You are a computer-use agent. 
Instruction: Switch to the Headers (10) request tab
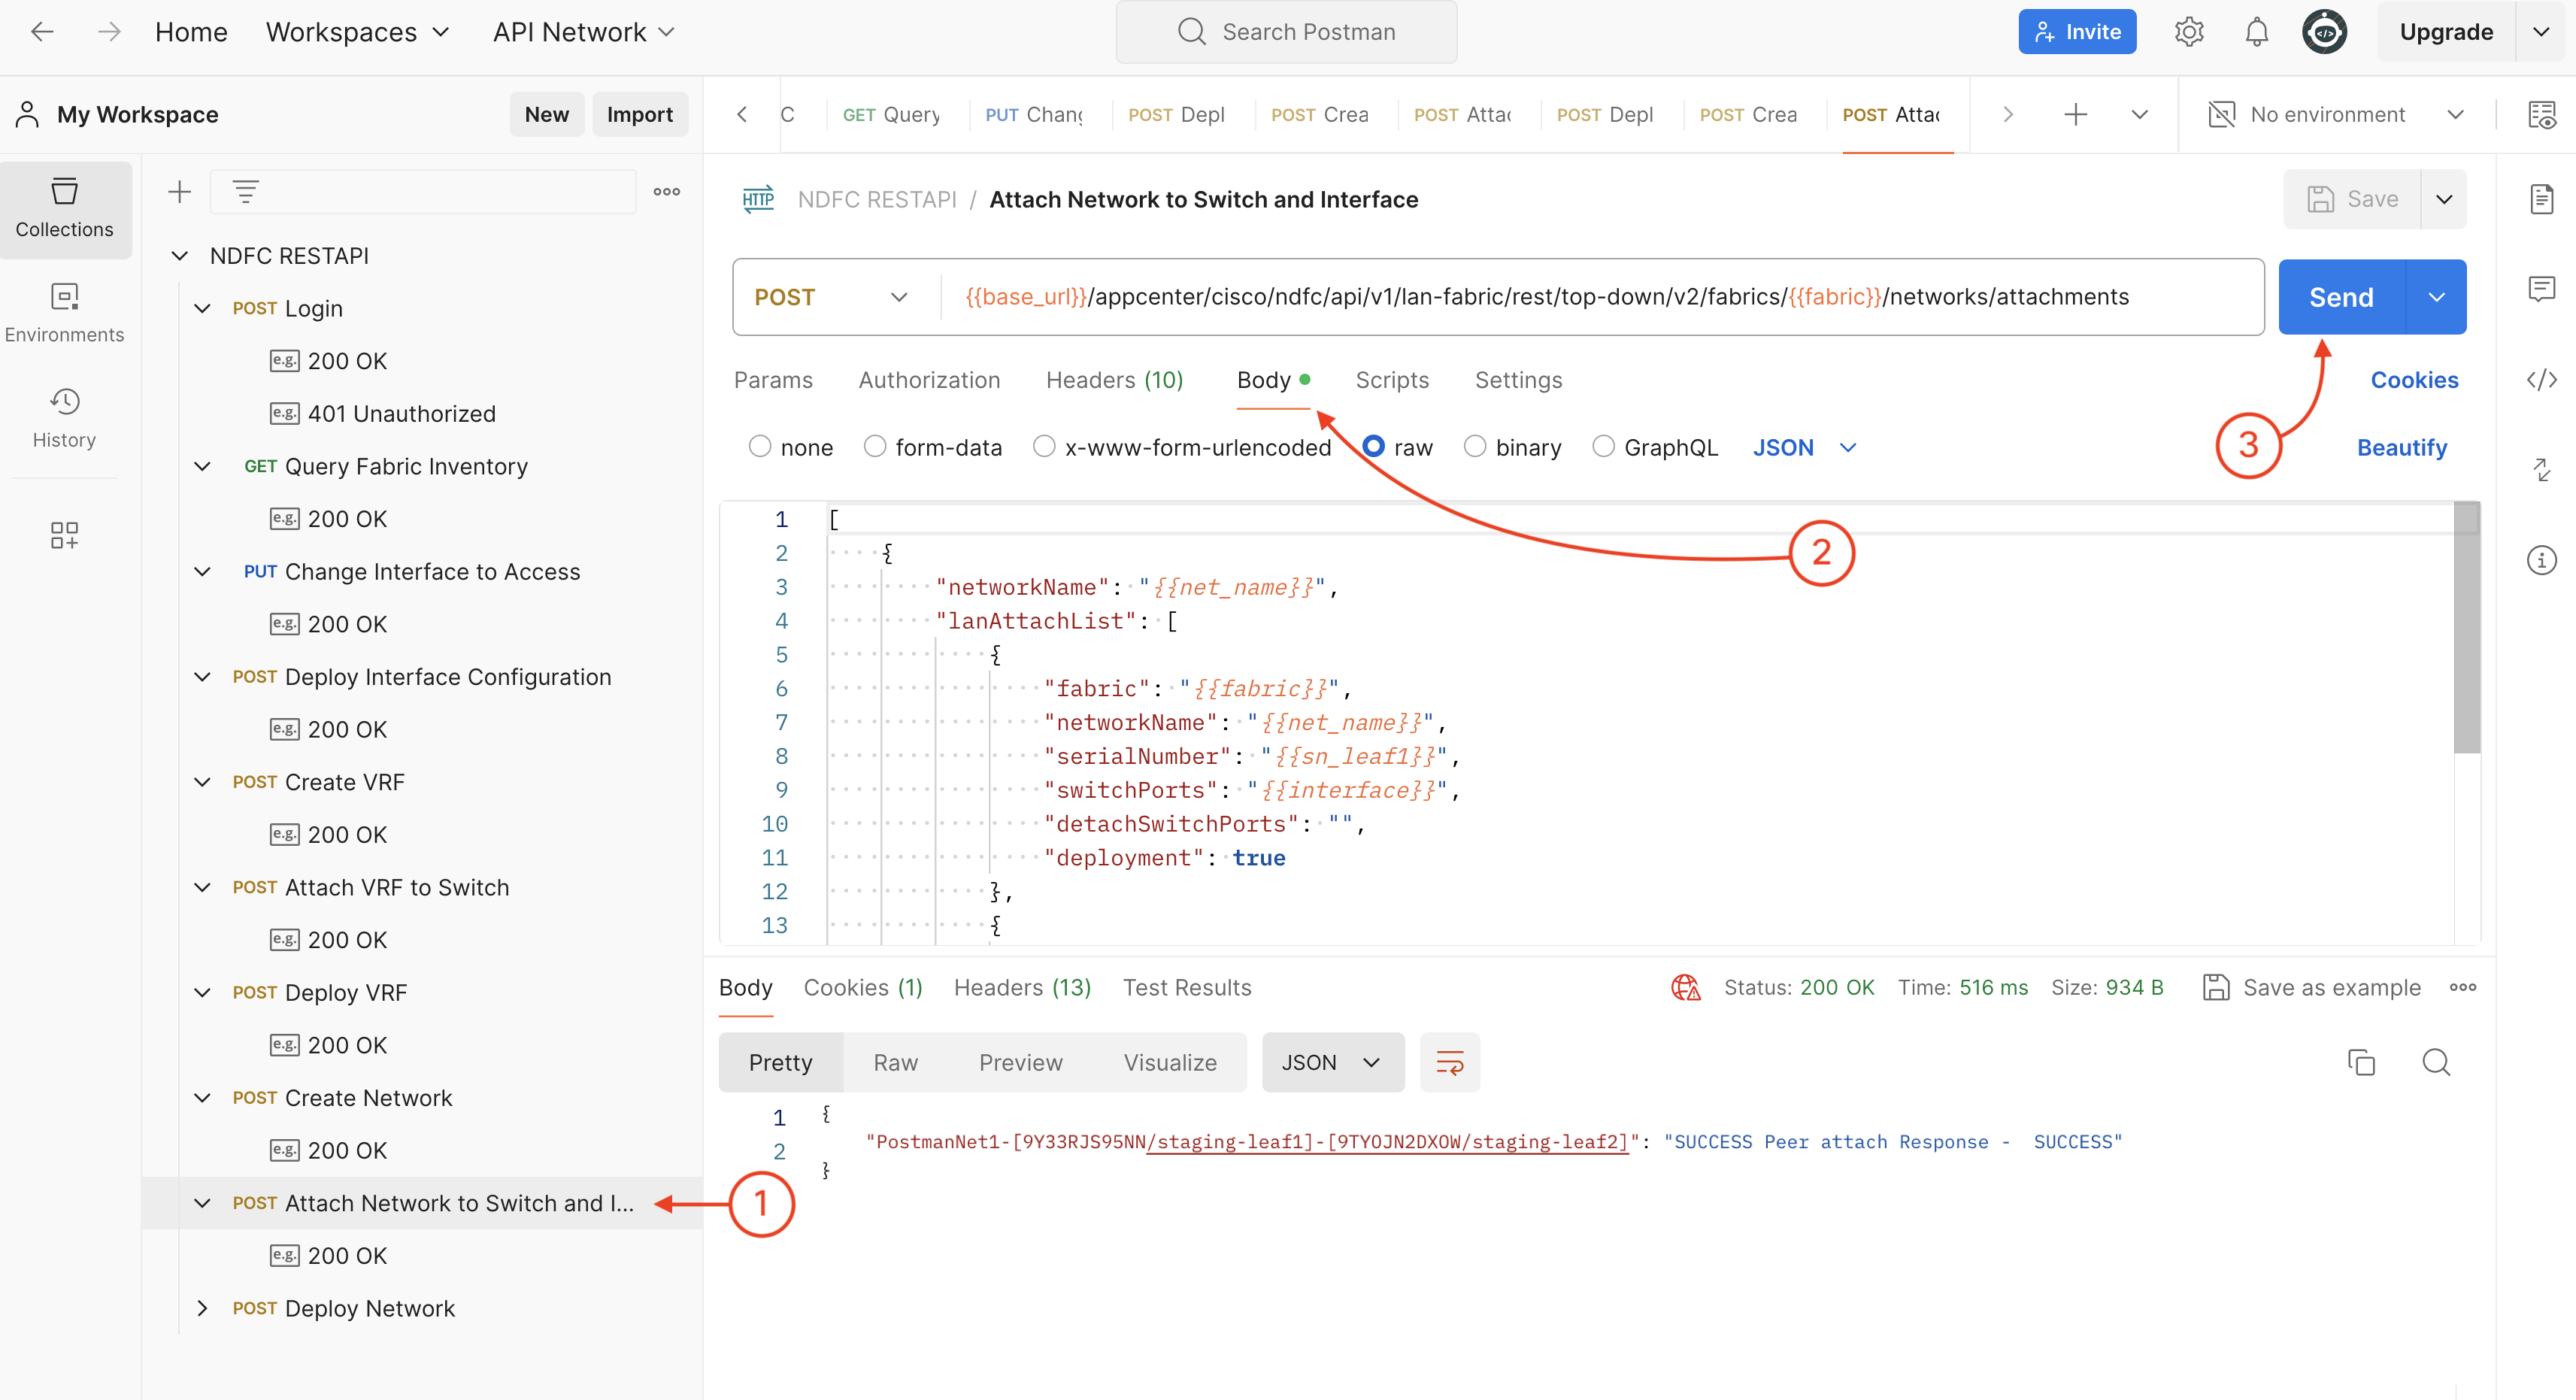pos(1114,380)
